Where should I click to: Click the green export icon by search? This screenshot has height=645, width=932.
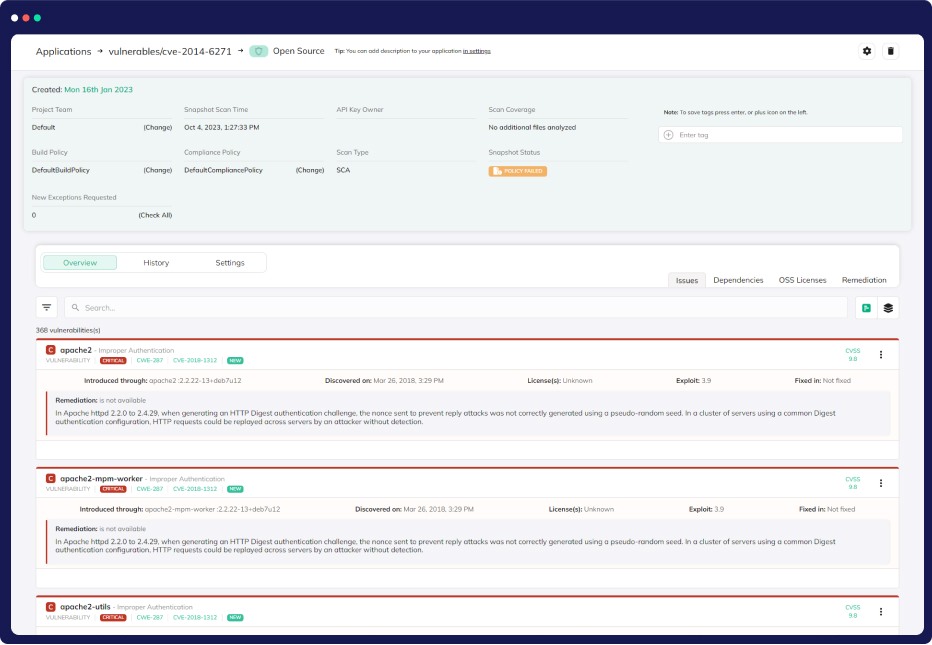[866, 308]
